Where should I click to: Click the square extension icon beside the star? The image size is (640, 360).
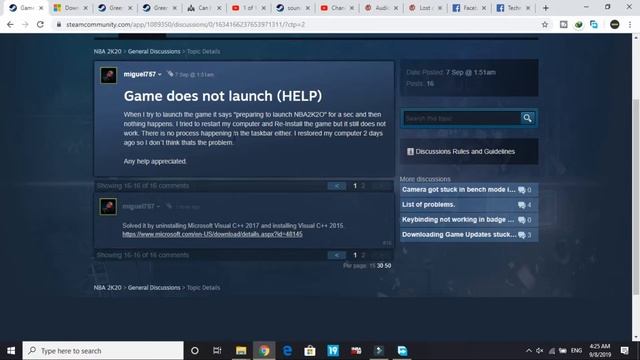click(x=563, y=24)
